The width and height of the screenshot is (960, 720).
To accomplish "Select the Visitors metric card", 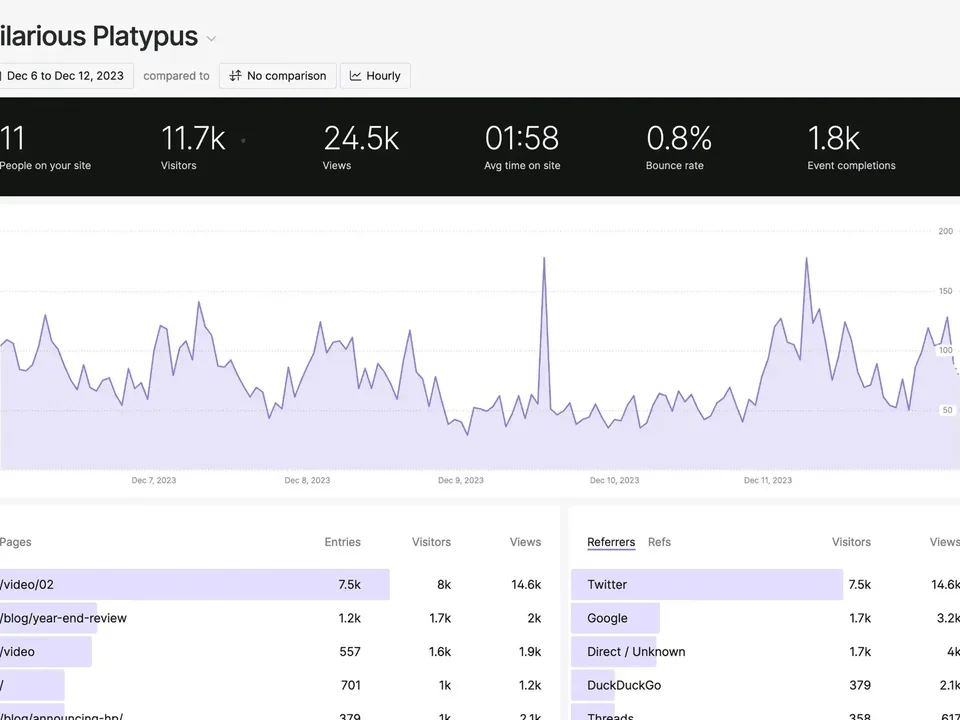I will 193,147.
